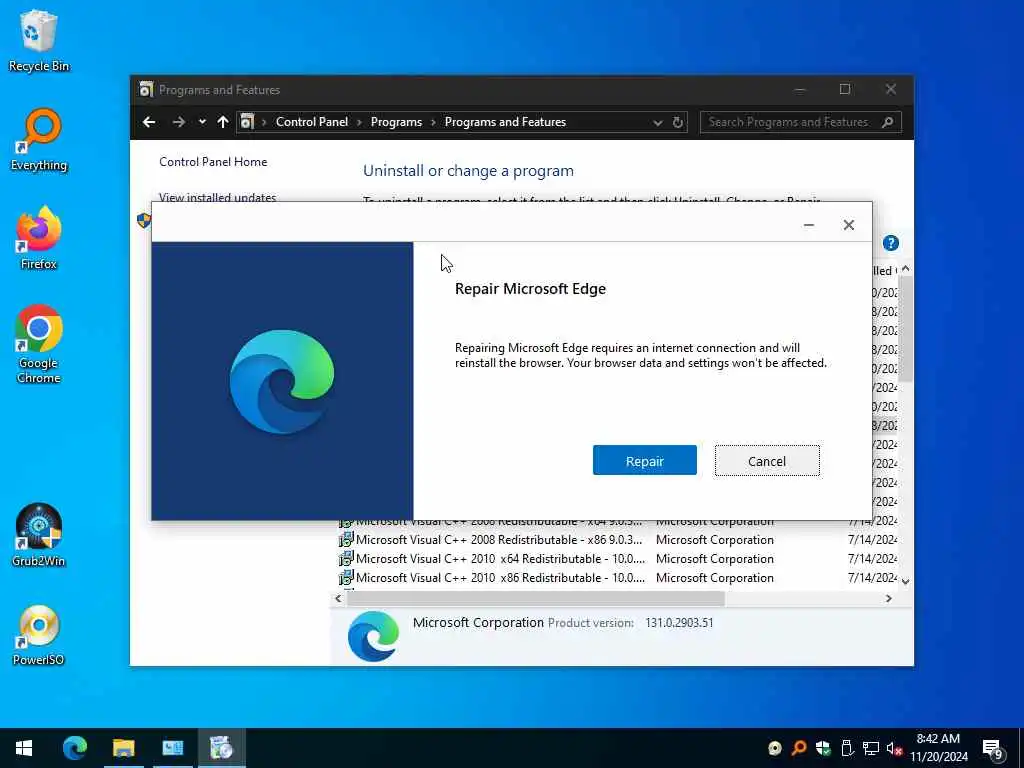Refresh the Programs and Features list

678,122
